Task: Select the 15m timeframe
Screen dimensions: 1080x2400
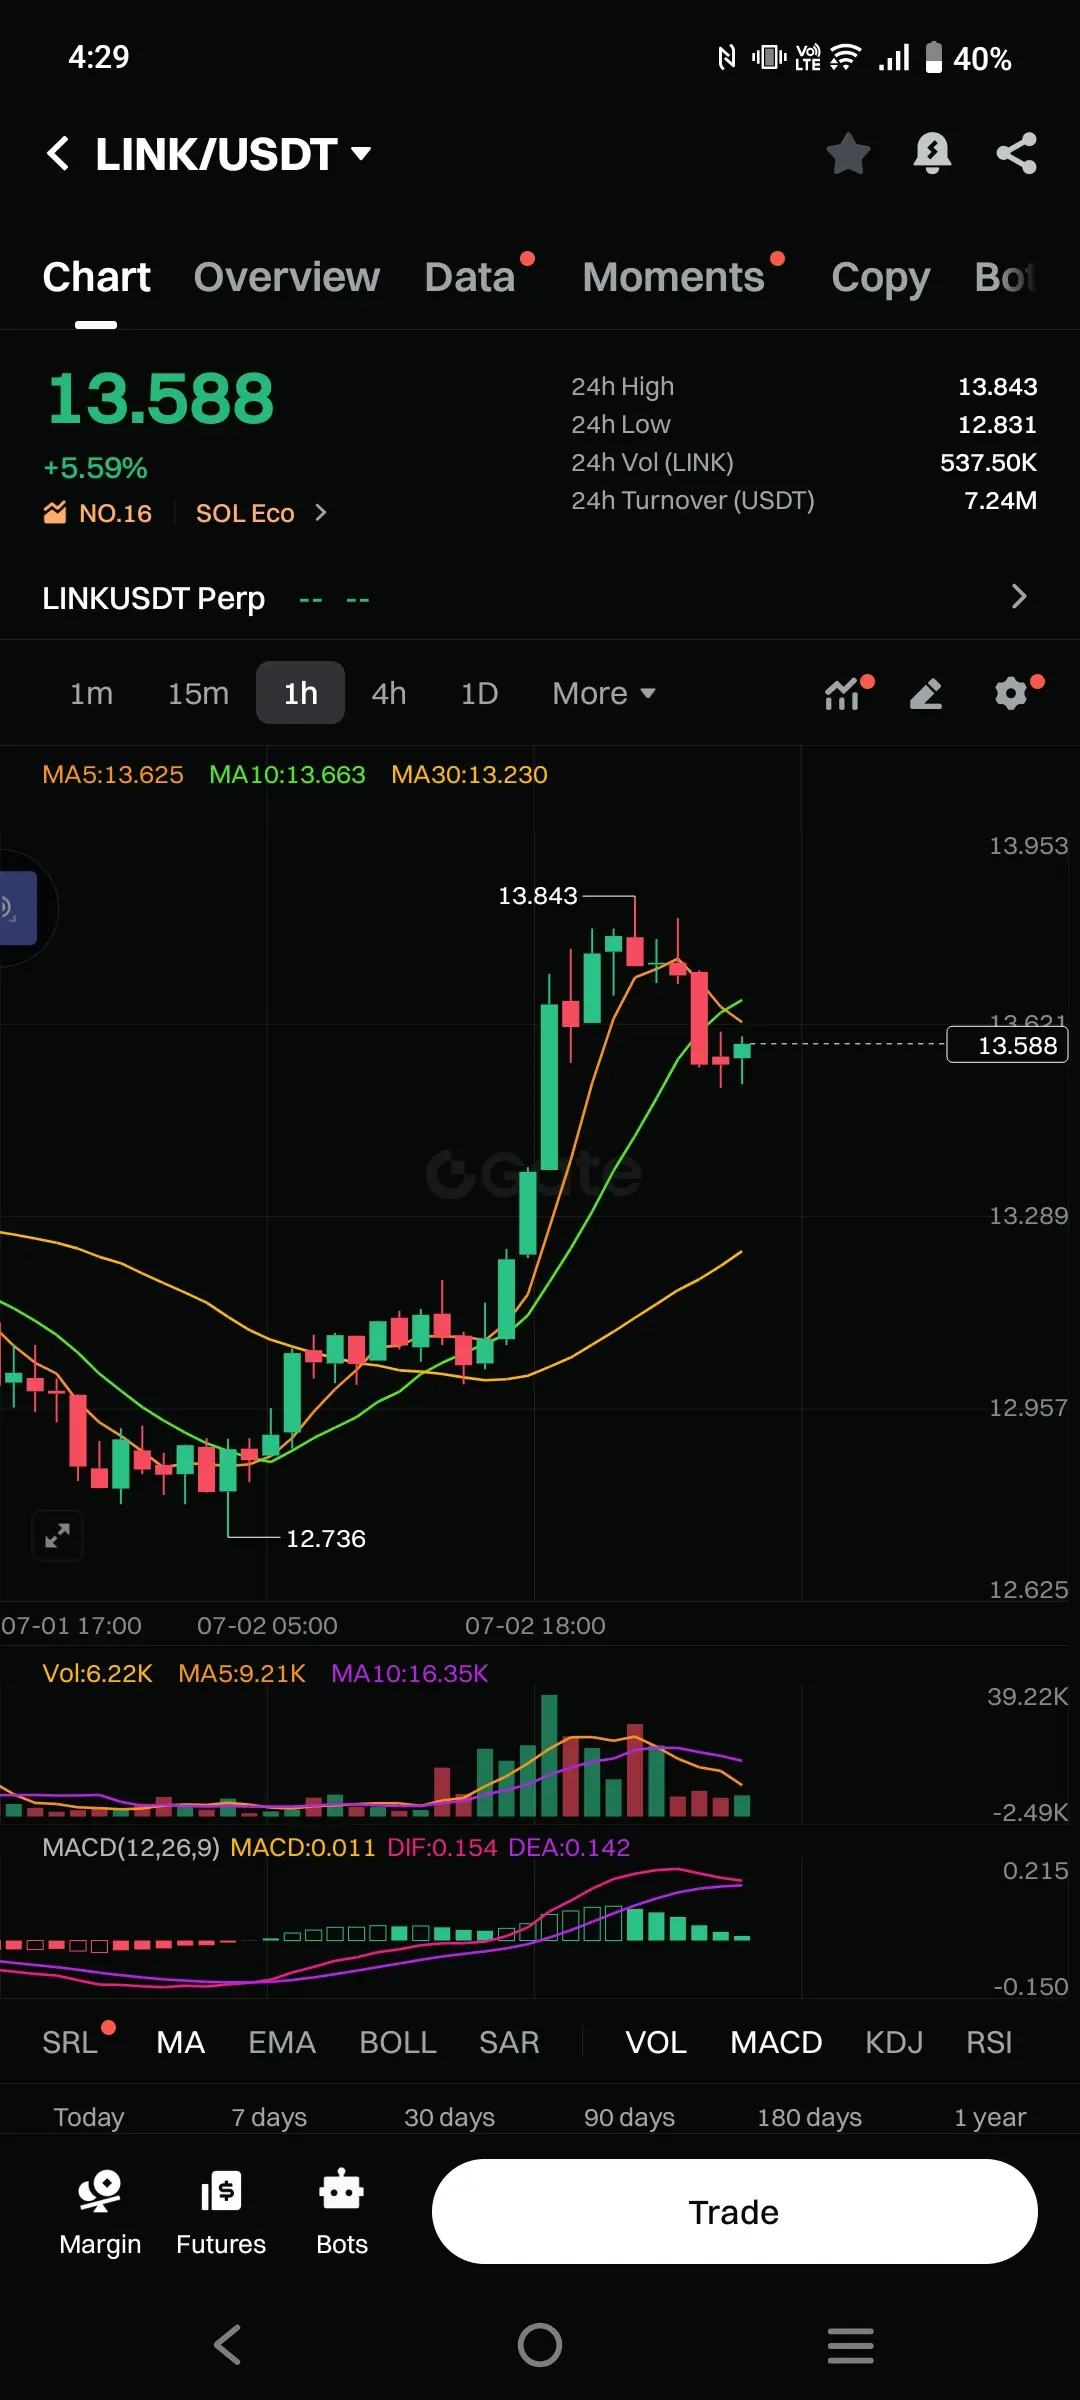Action: pos(198,693)
